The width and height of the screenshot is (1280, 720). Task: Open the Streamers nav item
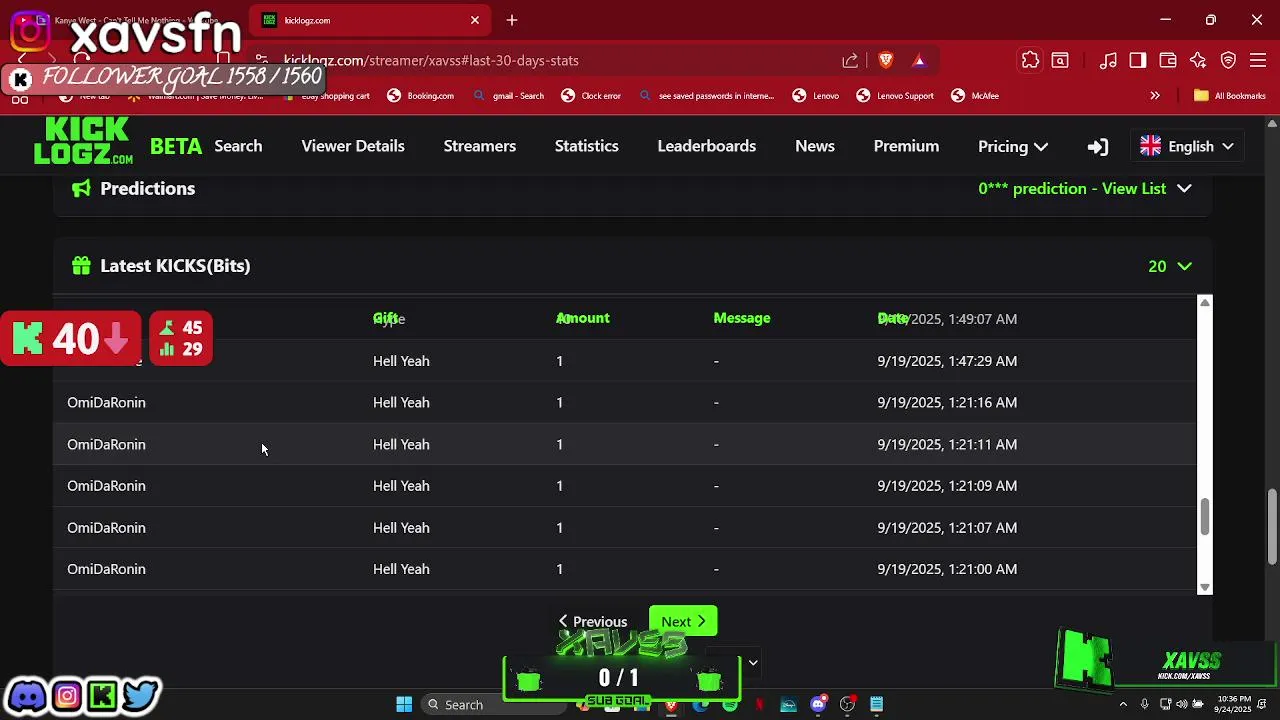[x=480, y=146]
